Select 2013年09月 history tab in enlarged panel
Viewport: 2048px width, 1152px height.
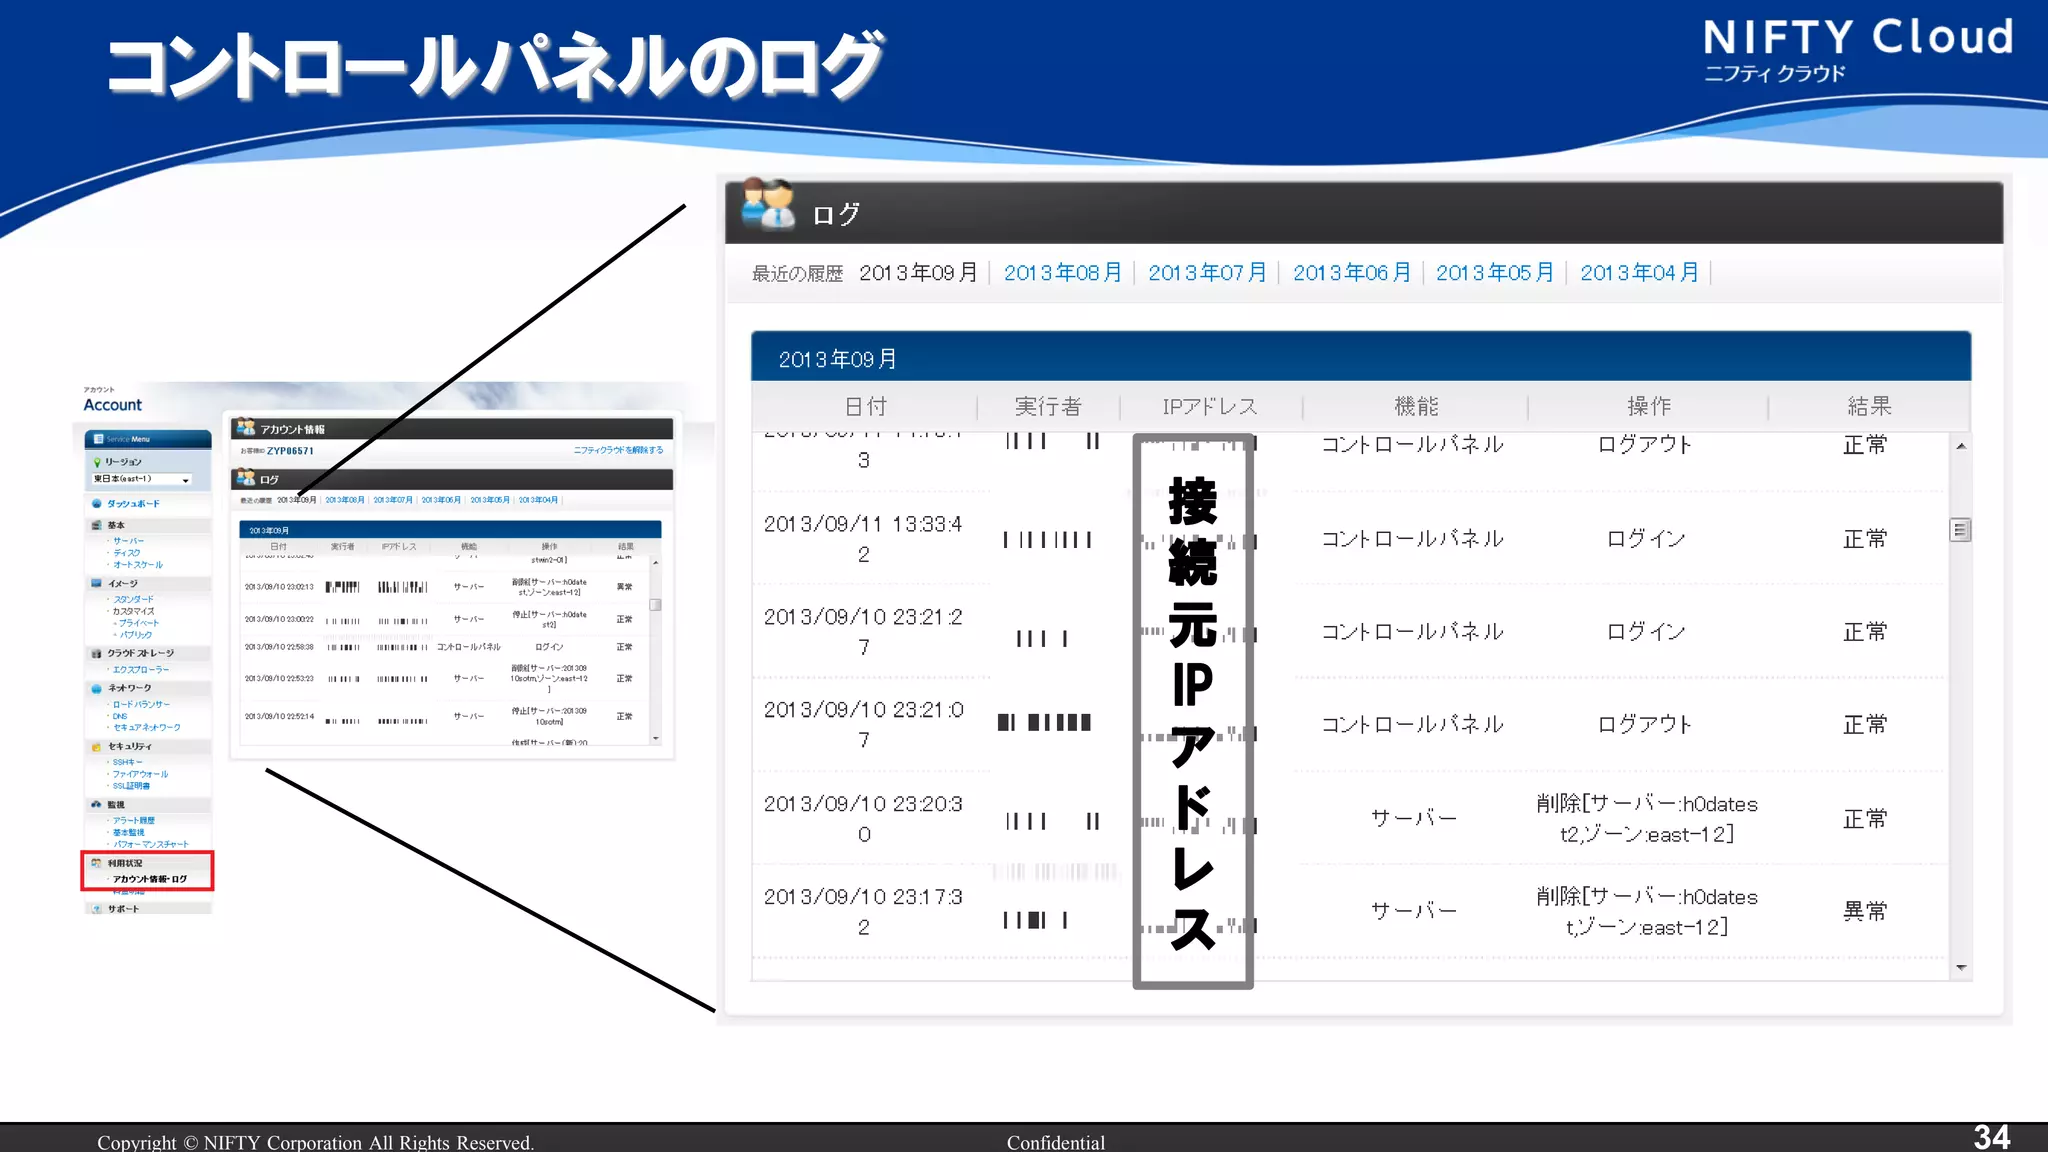(x=918, y=273)
